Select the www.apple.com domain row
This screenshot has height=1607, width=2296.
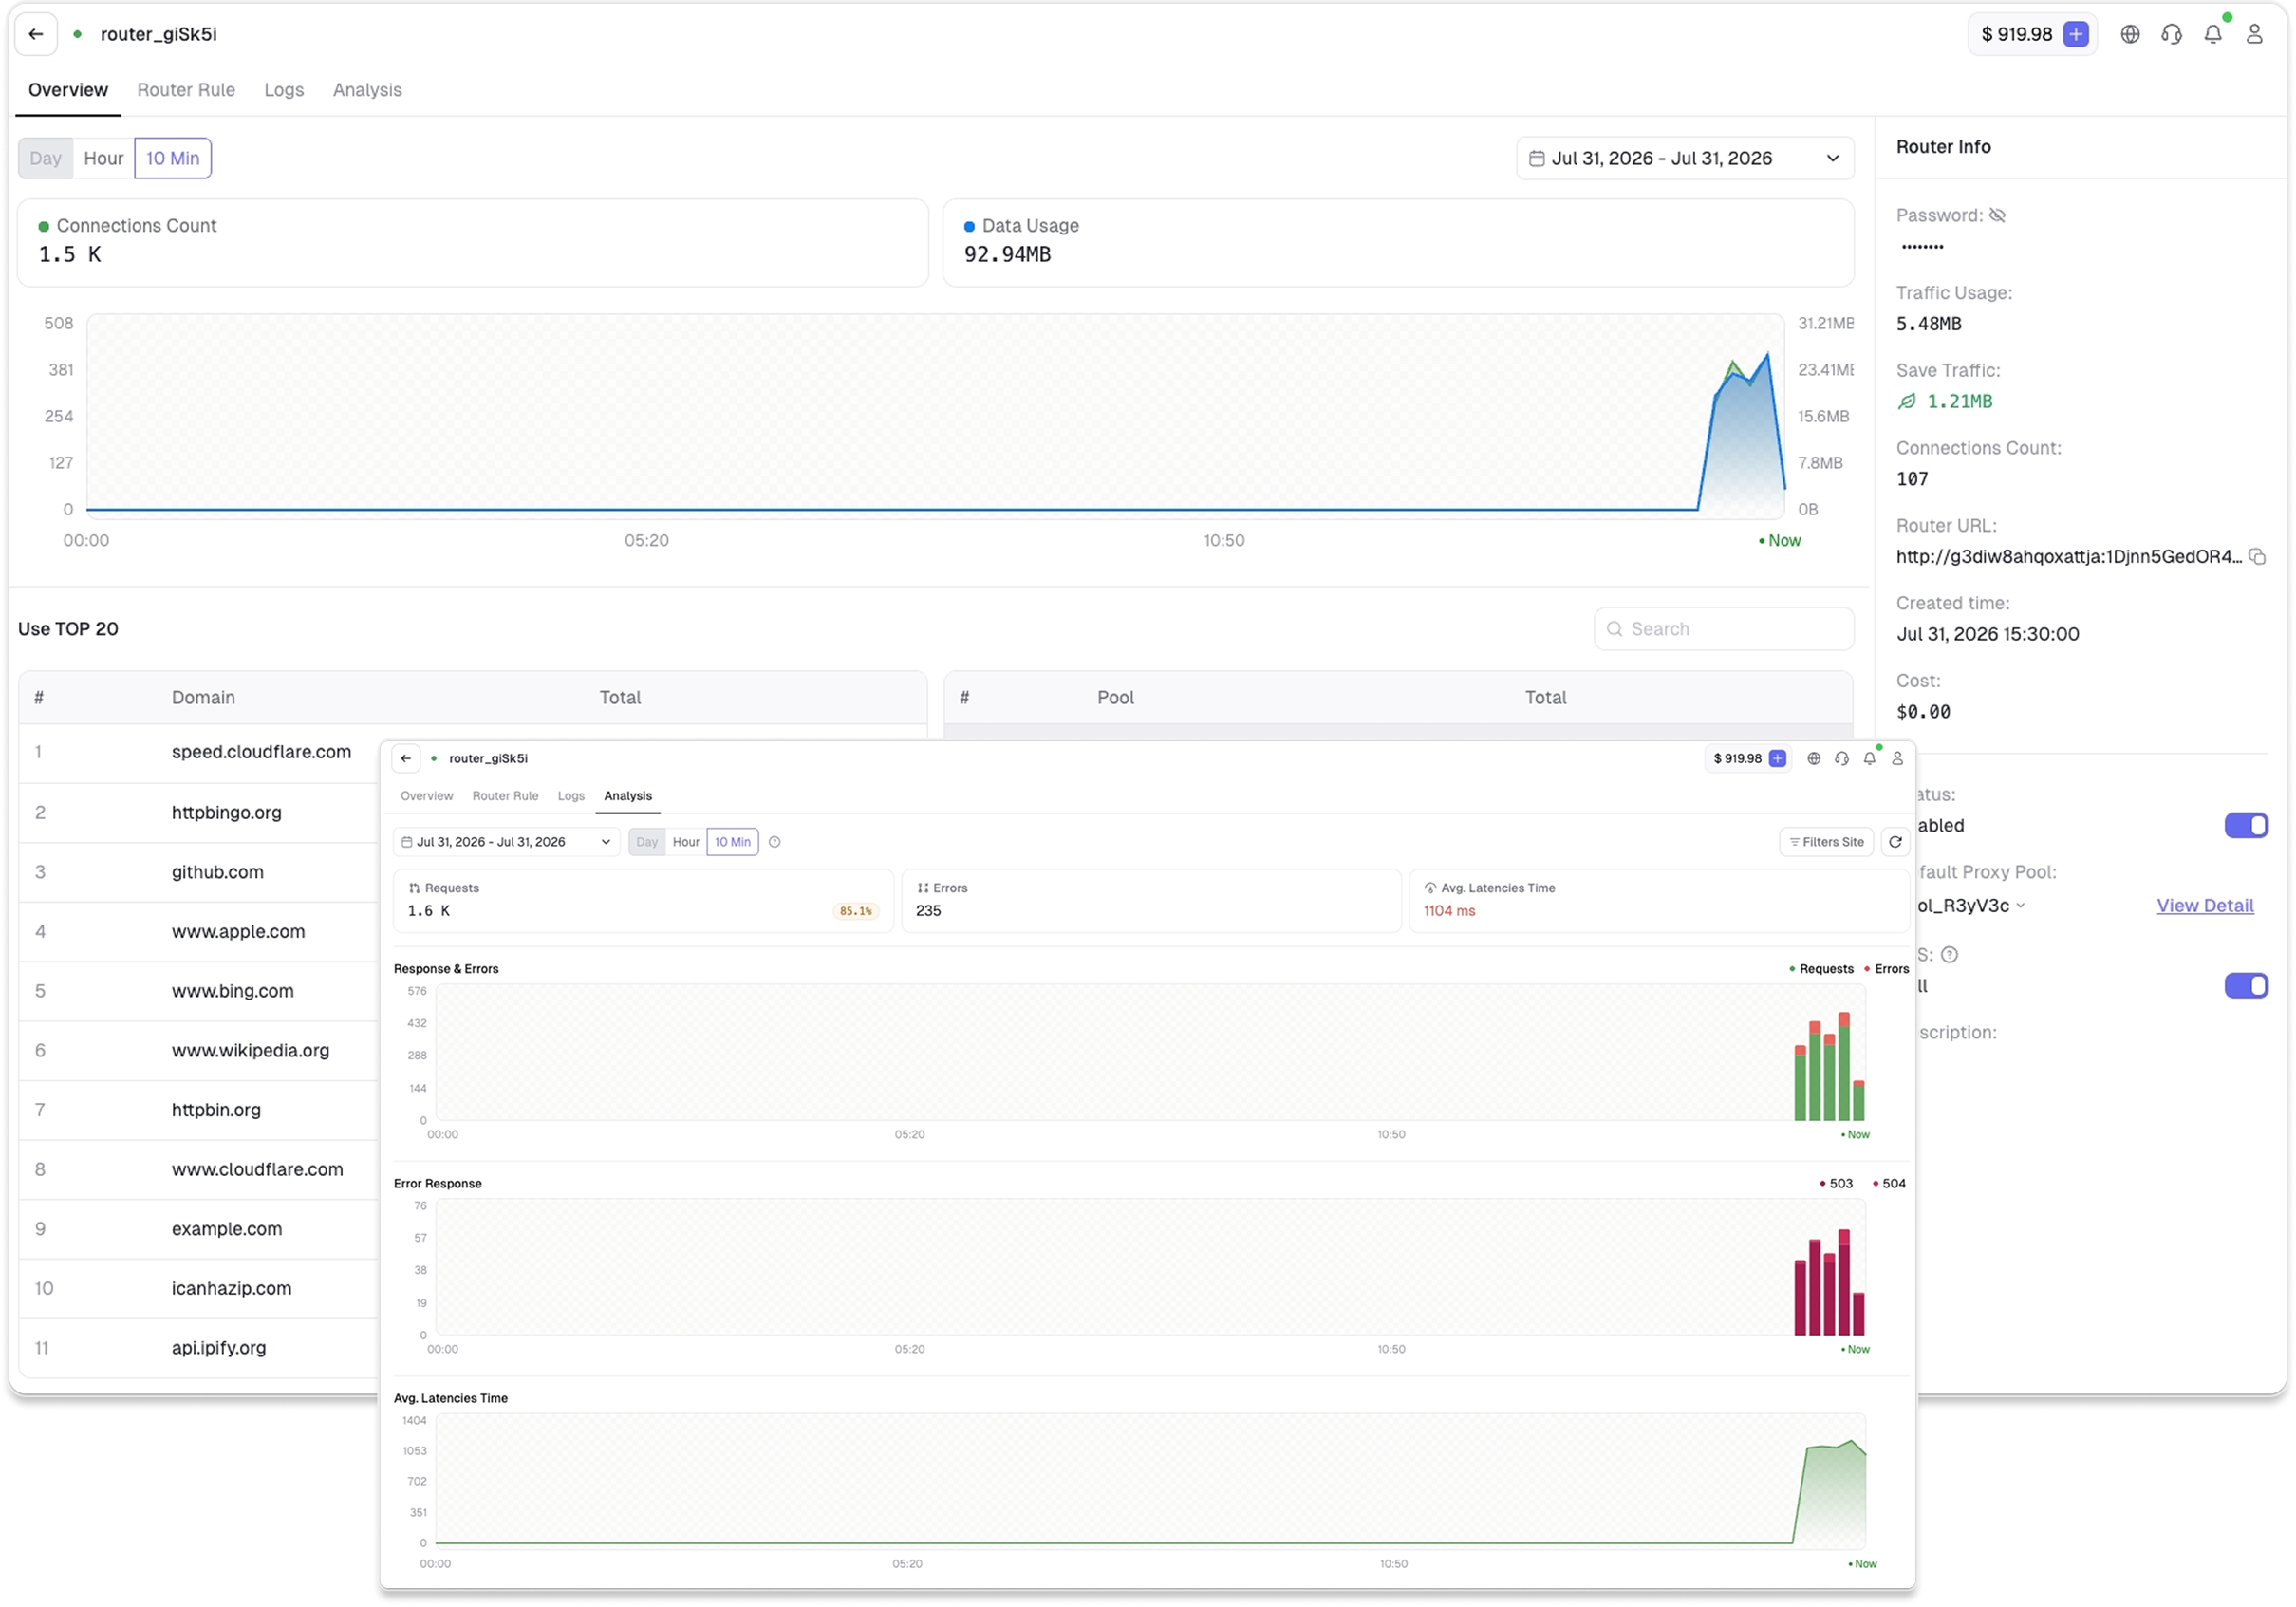238,931
